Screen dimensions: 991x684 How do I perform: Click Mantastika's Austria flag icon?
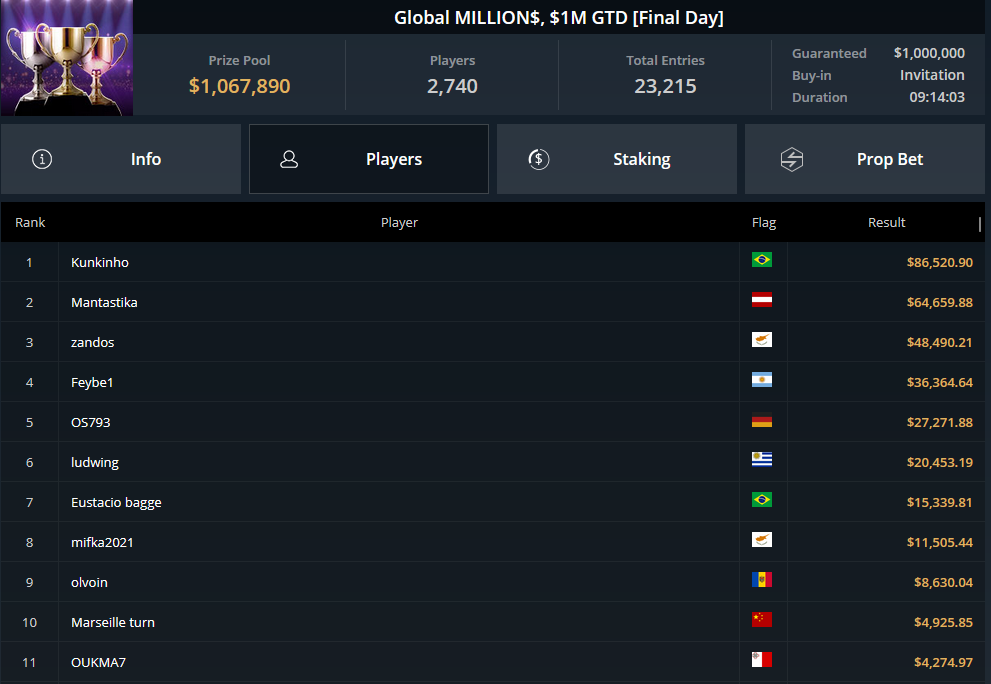pyautogui.click(x=762, y=300)
